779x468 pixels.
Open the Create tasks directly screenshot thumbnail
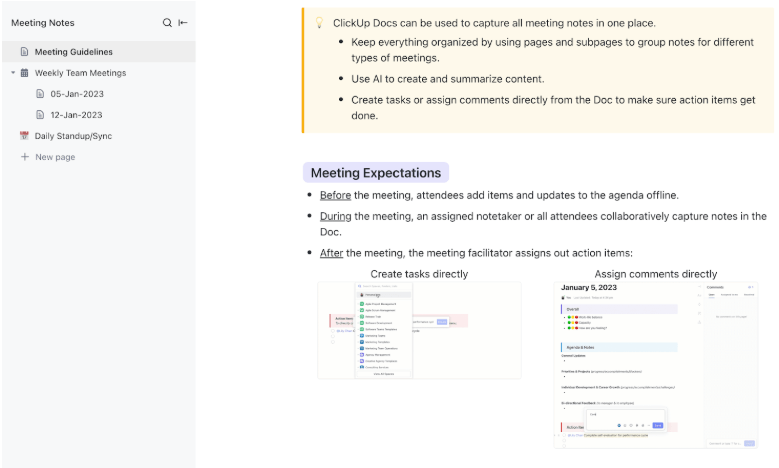point(419,330)
